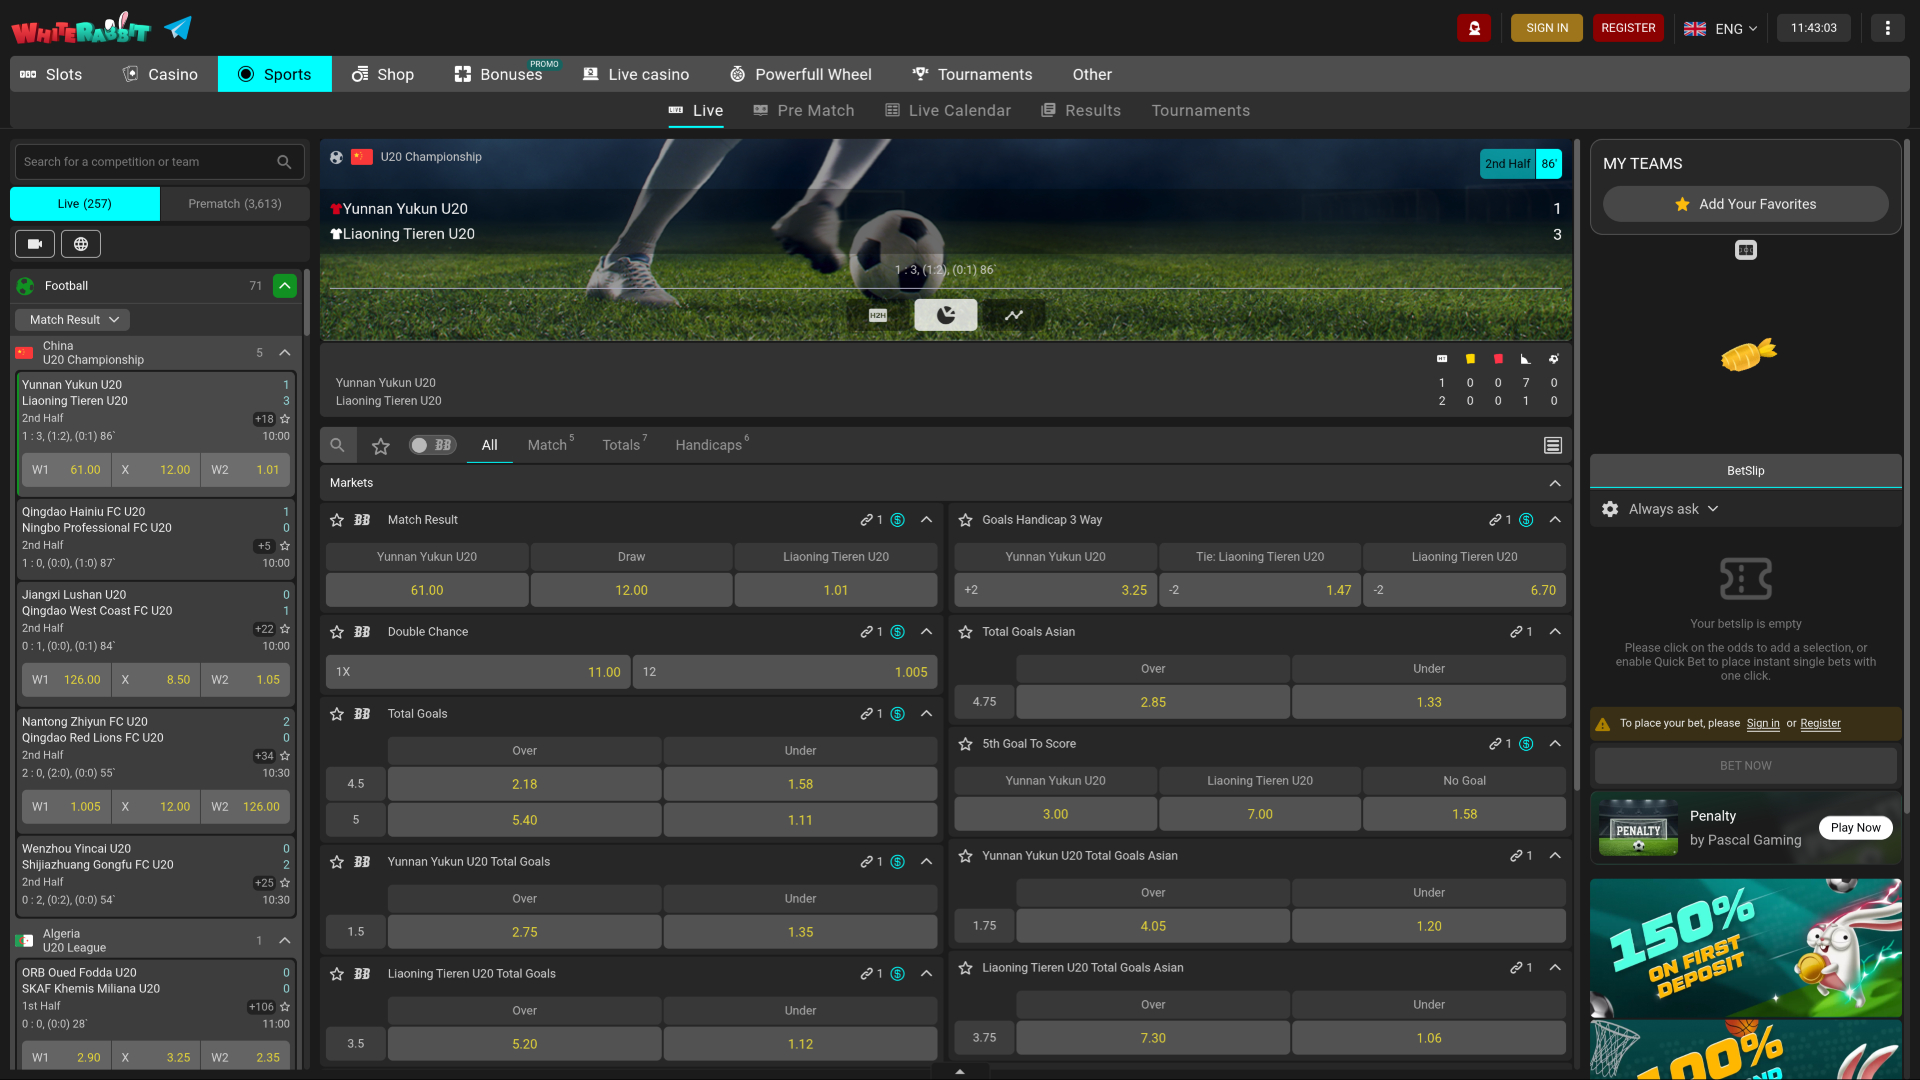Screen dimensions: 1920x1080
Task: Favorite the Goals Handicap 3 Way market
Action: (965, 520)
